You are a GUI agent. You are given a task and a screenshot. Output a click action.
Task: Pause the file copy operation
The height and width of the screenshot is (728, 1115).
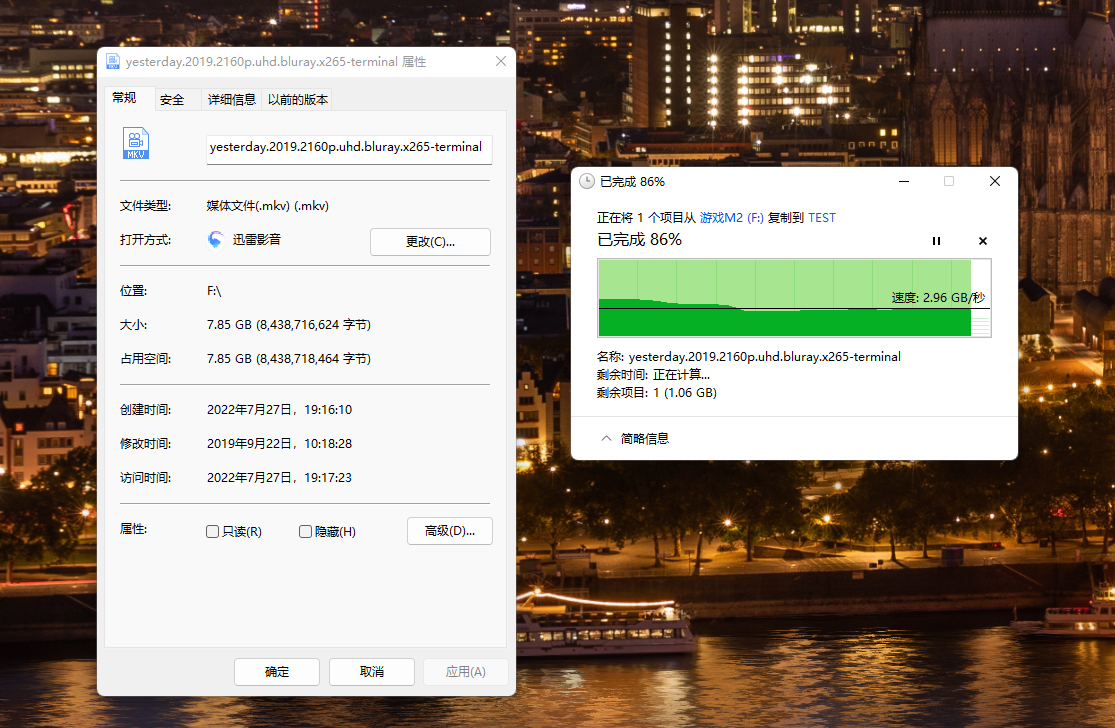936,241
